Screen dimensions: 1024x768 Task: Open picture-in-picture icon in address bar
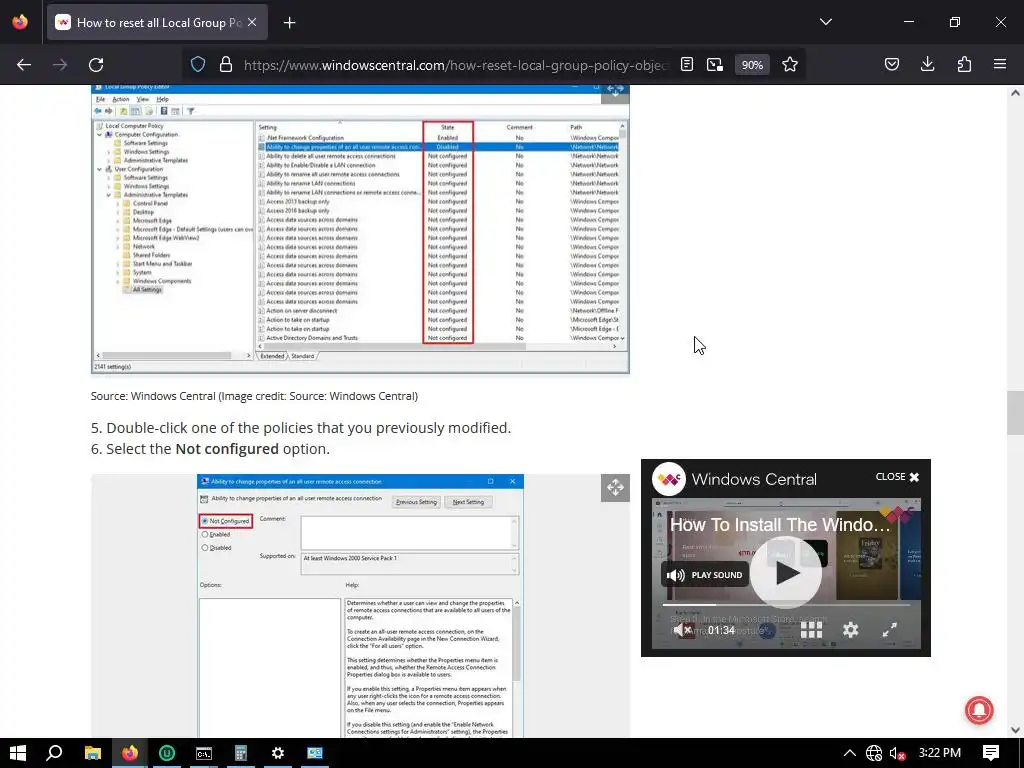click(715, 65)
